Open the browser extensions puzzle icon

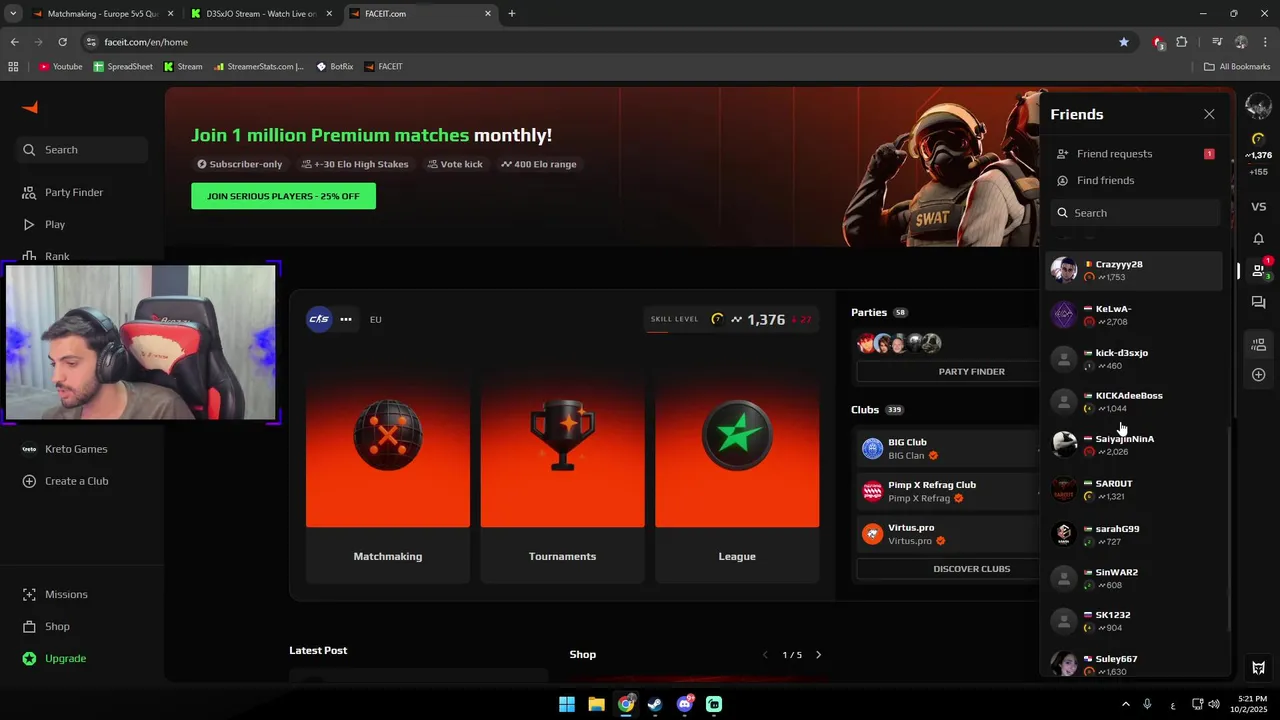coord(1182,42)
